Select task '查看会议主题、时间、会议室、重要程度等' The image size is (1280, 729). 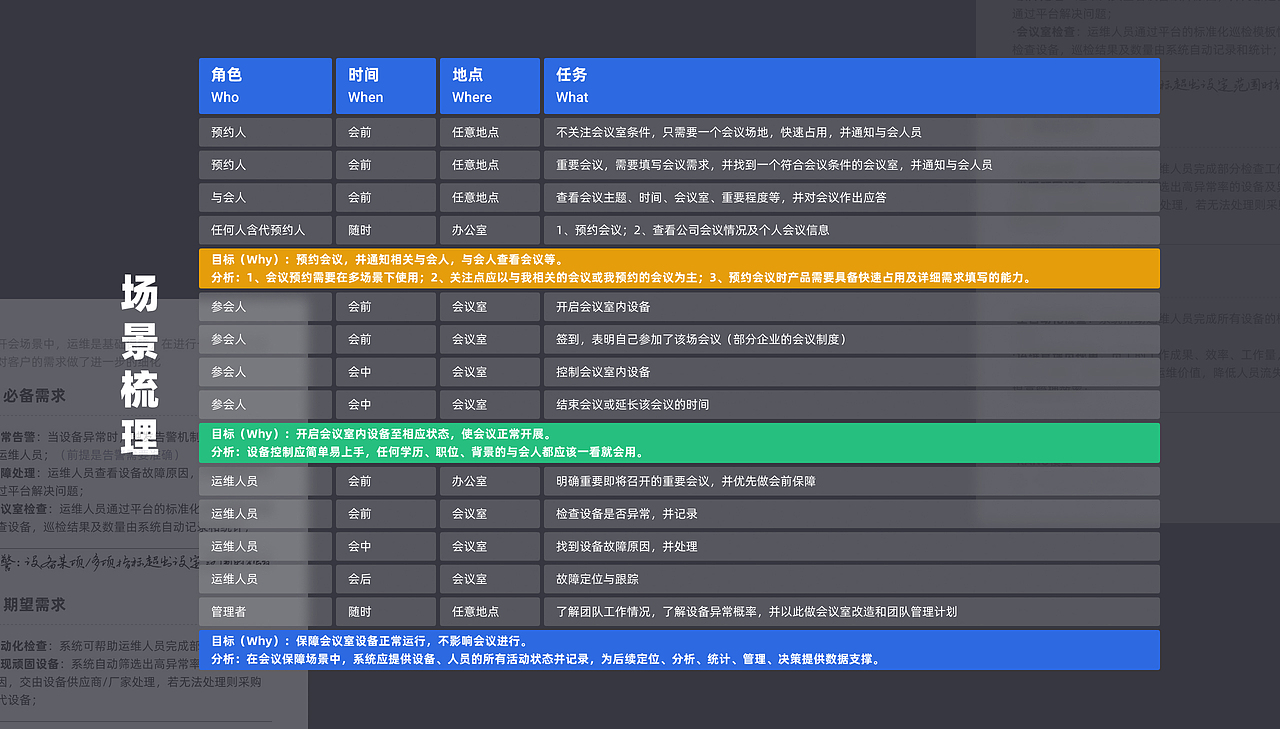pyautogui.click(x=852, y=197)
